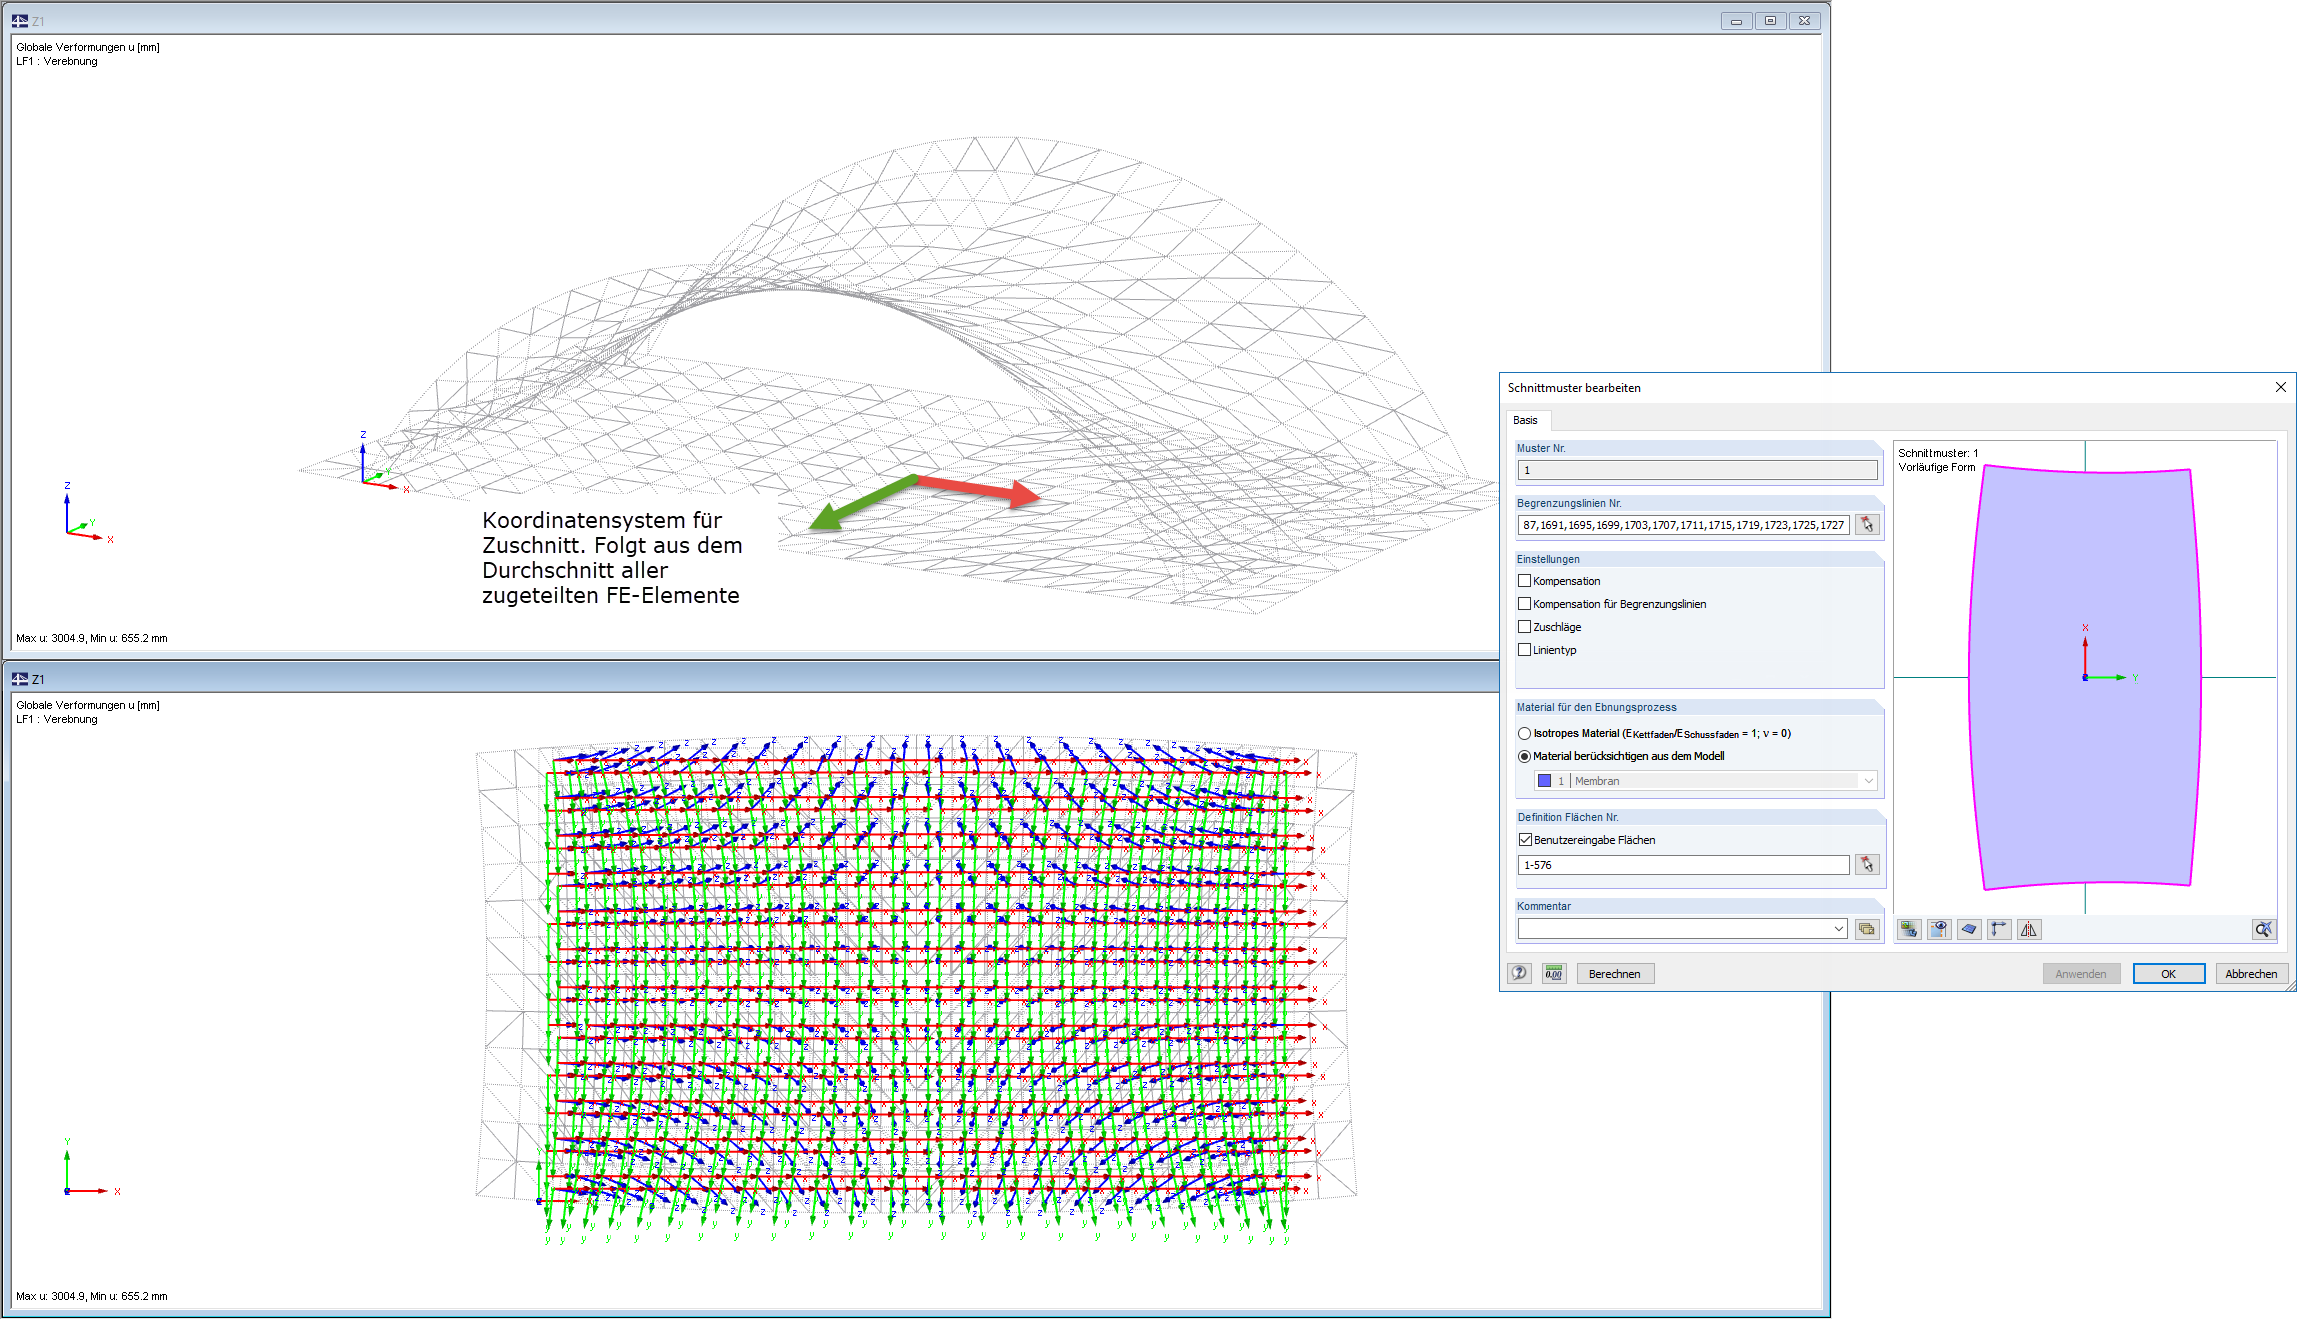Toggle the mirror display icon below the preview
This screenshot has height=1320, width=2318.
[2027, 929]
